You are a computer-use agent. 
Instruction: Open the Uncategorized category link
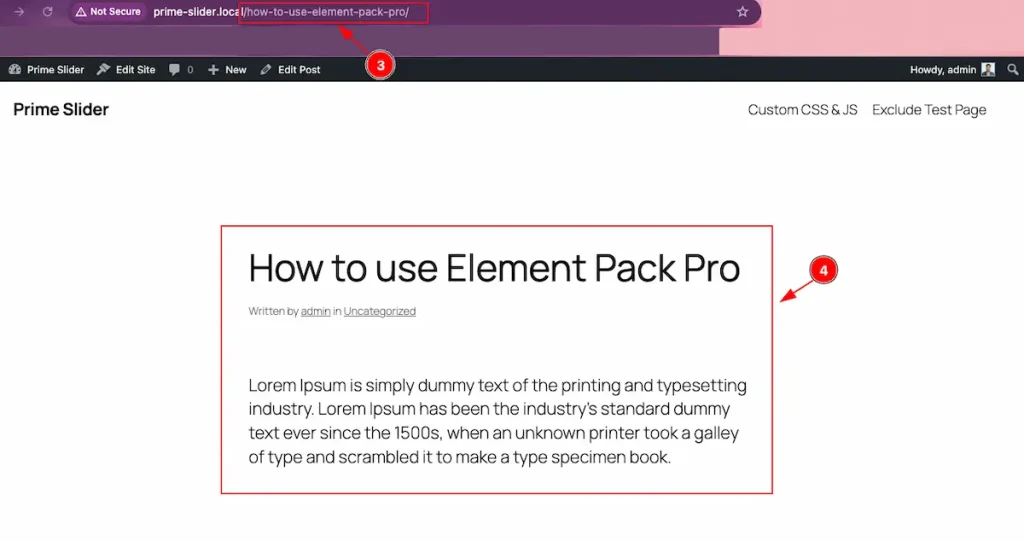379,311
